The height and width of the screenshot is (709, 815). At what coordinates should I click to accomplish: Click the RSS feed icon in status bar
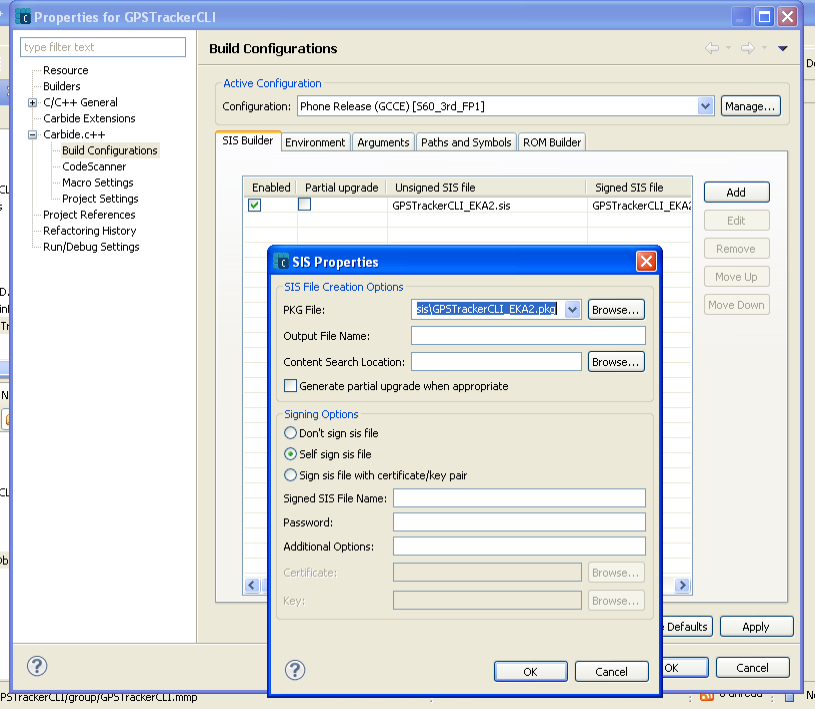[x=707, y=696]
